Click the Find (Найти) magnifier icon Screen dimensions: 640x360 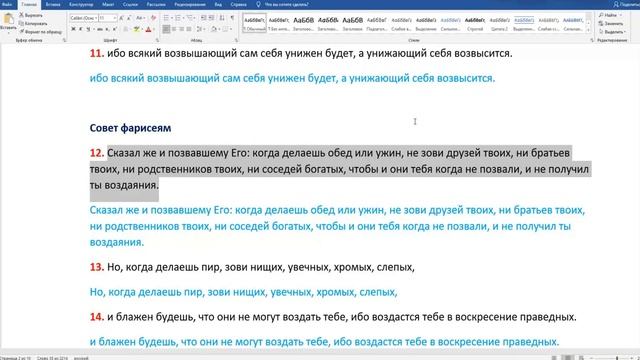601,15
